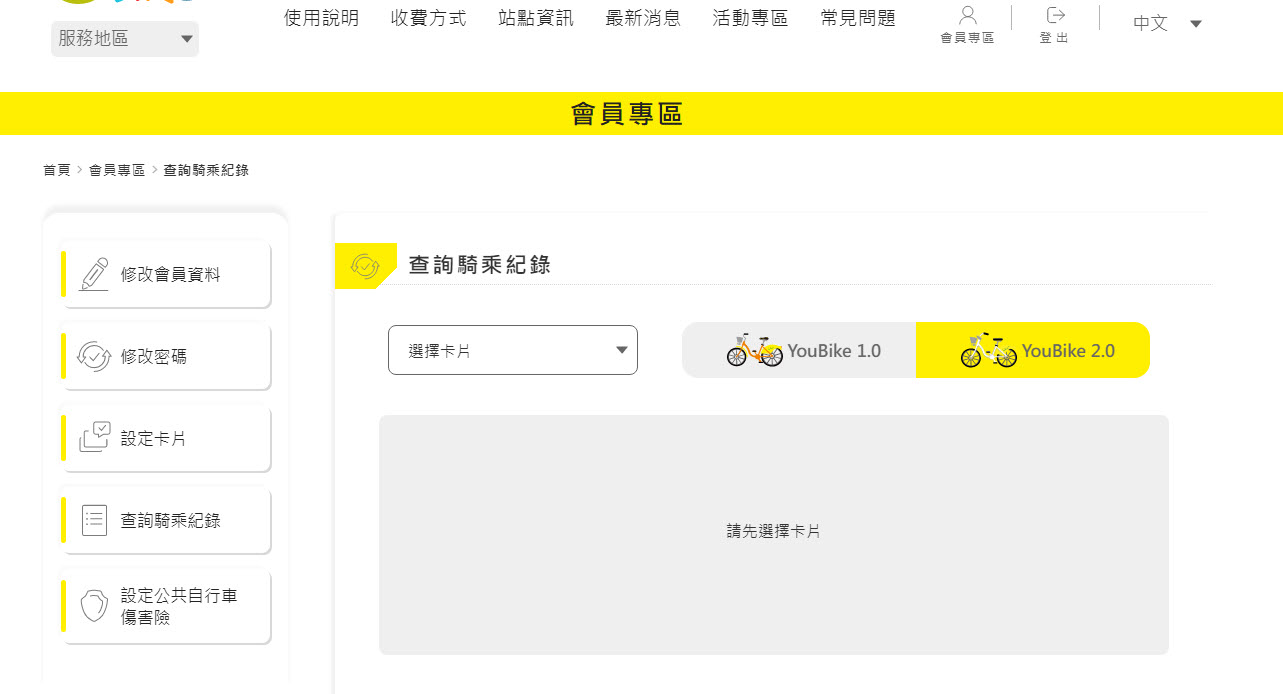The image size is (1283, 694).
Task: Click the orange YouBike 1.0 bicycle icon
Action: point(755,350)
